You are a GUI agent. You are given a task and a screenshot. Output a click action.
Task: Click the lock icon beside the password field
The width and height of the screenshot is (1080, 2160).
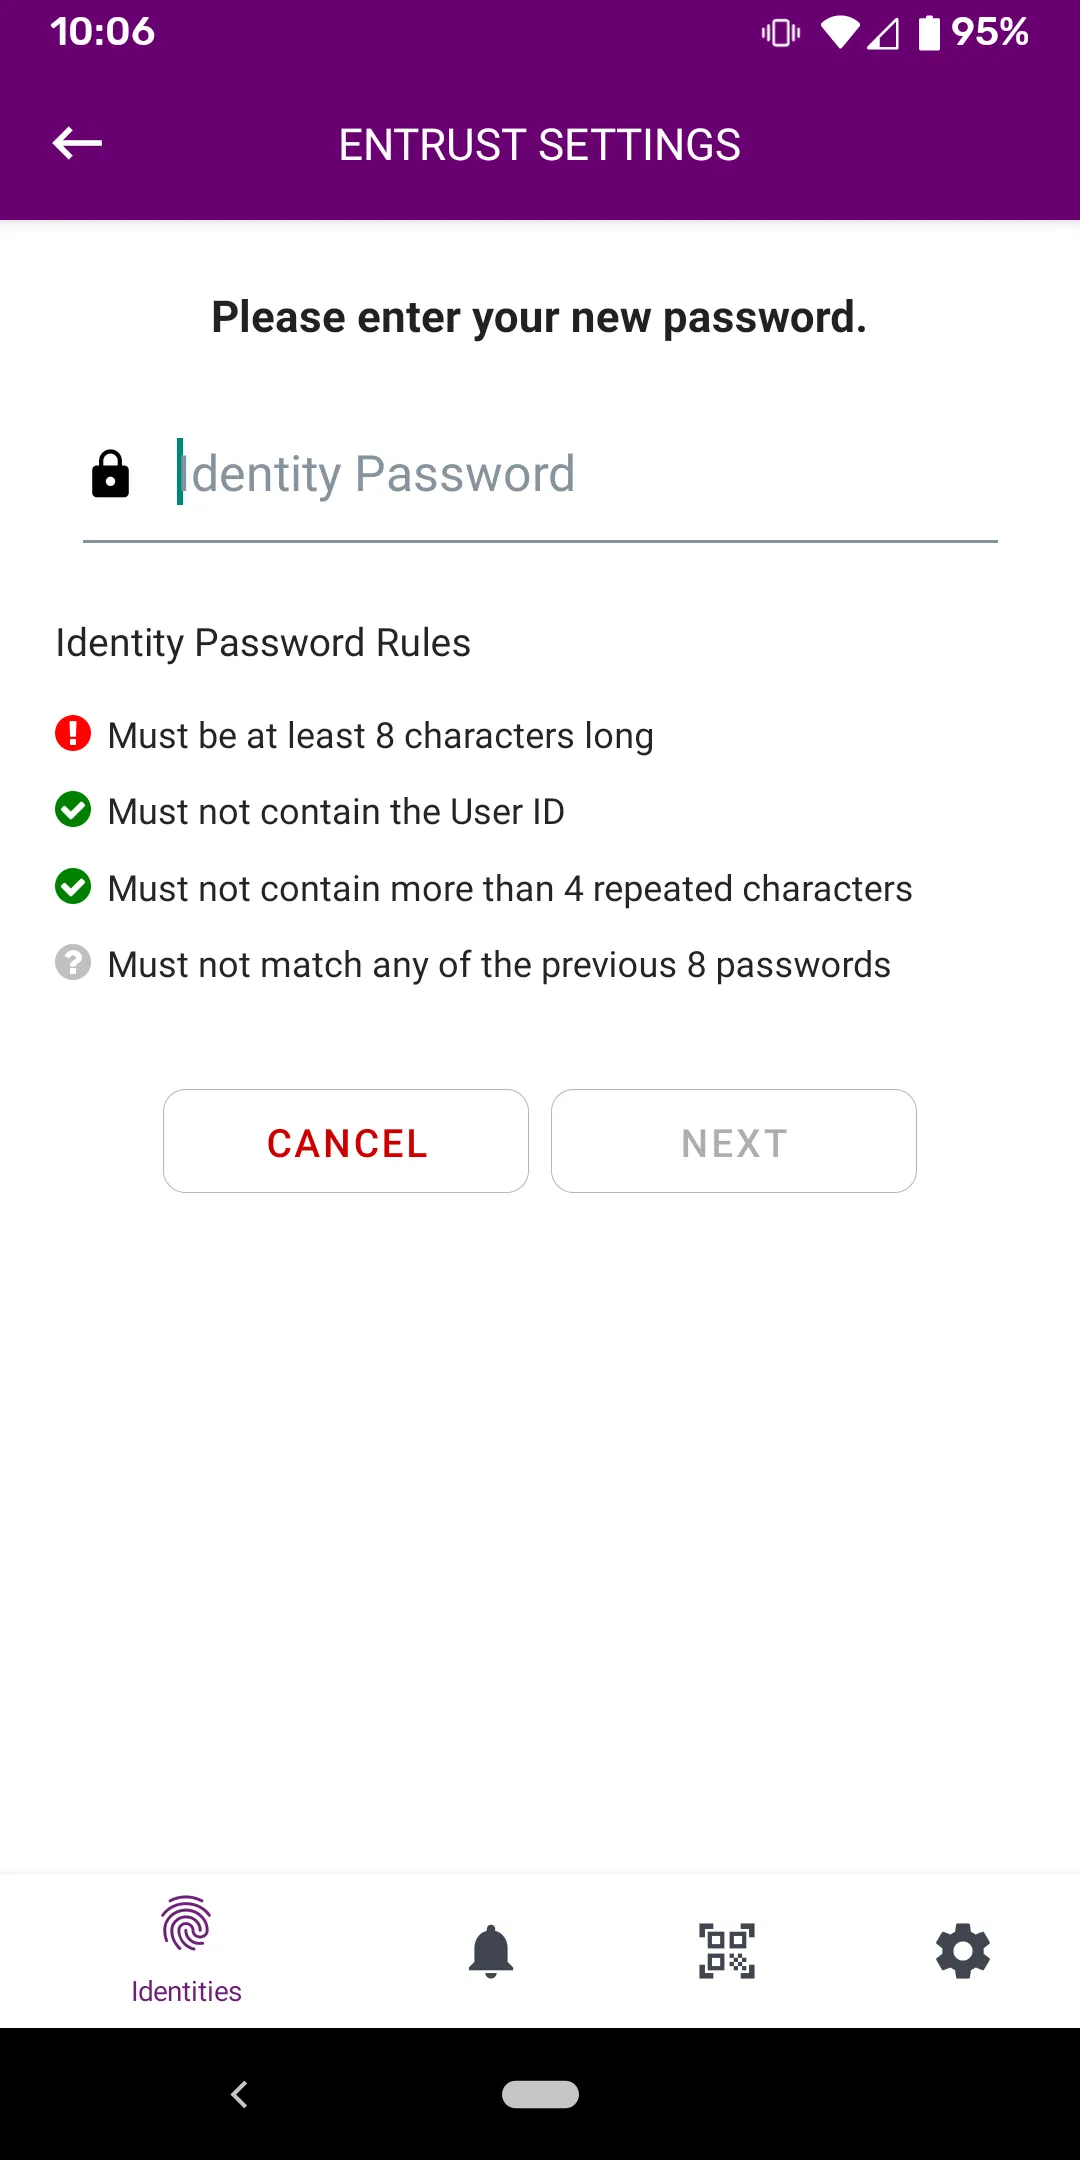click(x=110, y=473)
